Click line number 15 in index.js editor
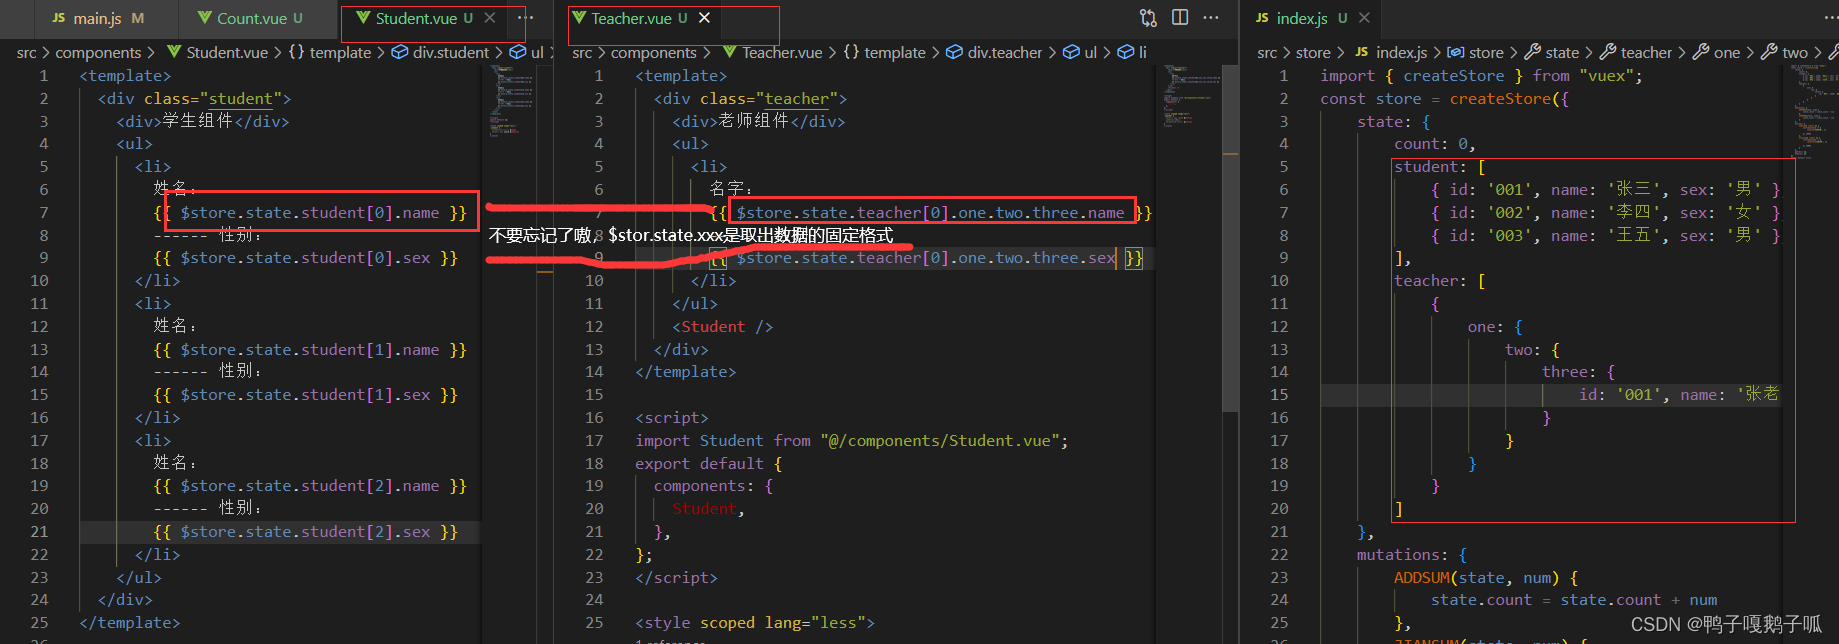1839x644 pixels. coord(1279,395)
